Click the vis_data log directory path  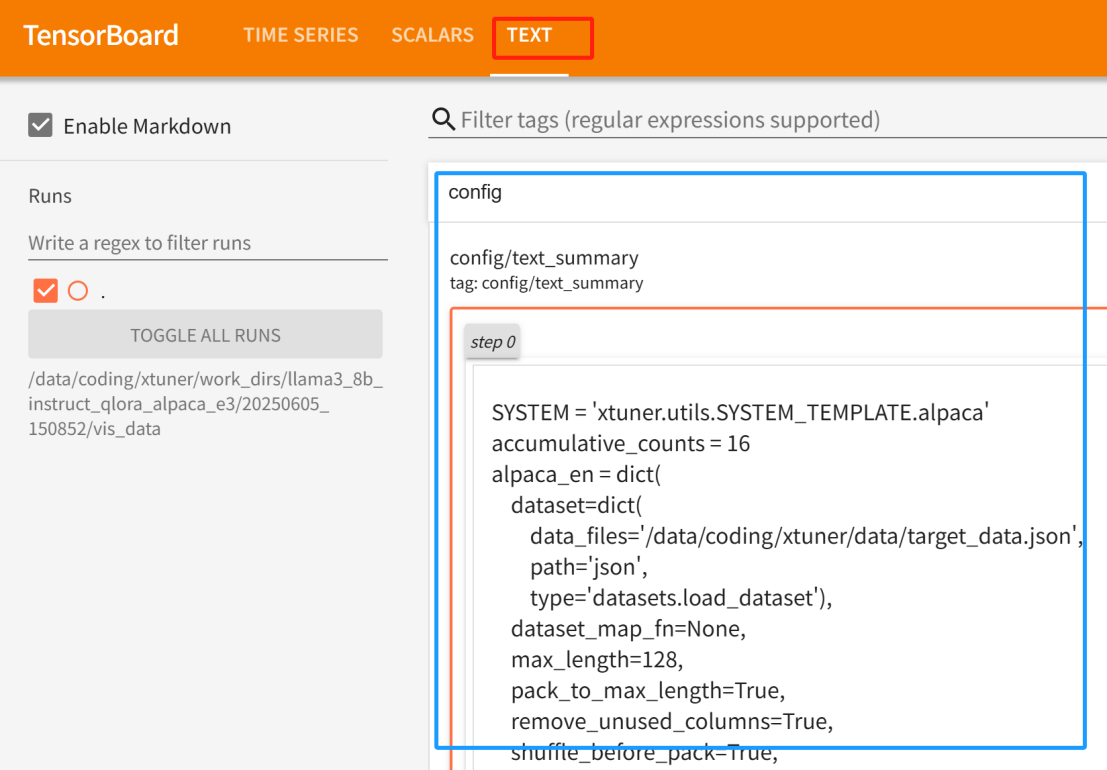point(205,404)
